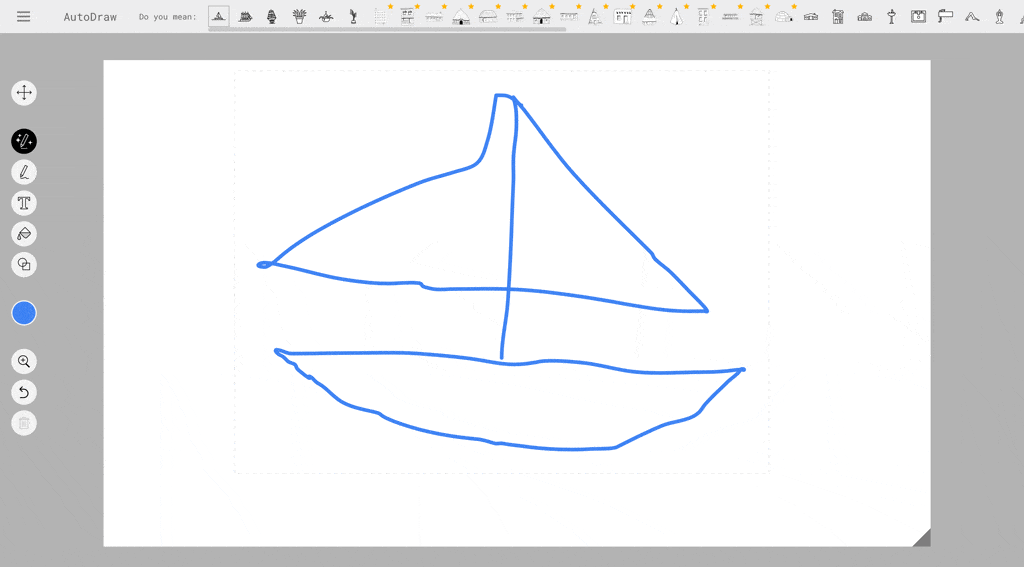Choose the sailboat suggestion
The width and height of the screenshot is (1024, 567).
(x=219, y=16)
